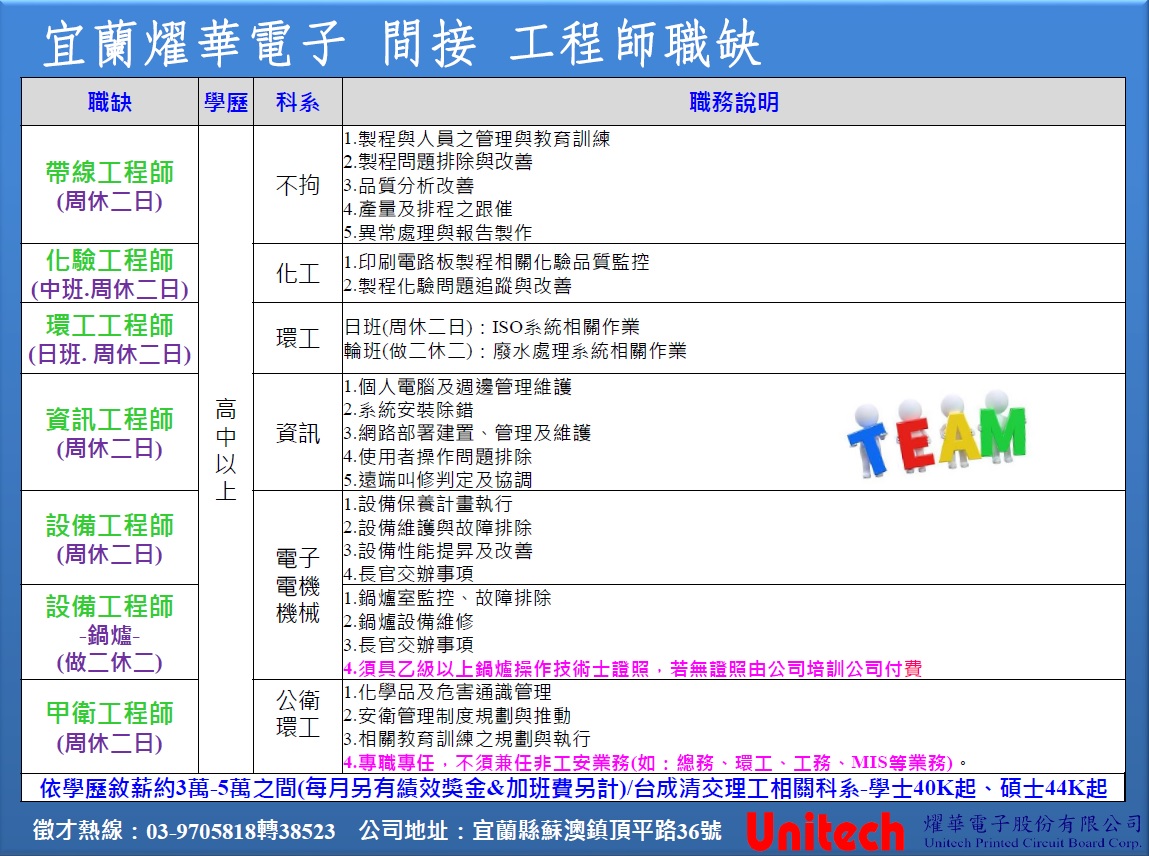Image resolution: width=1149 pixels, height=856 pixels.
Task: Click the title 宜蘭燿華電子 間接 工程師職缺
Action: (402, 44)
